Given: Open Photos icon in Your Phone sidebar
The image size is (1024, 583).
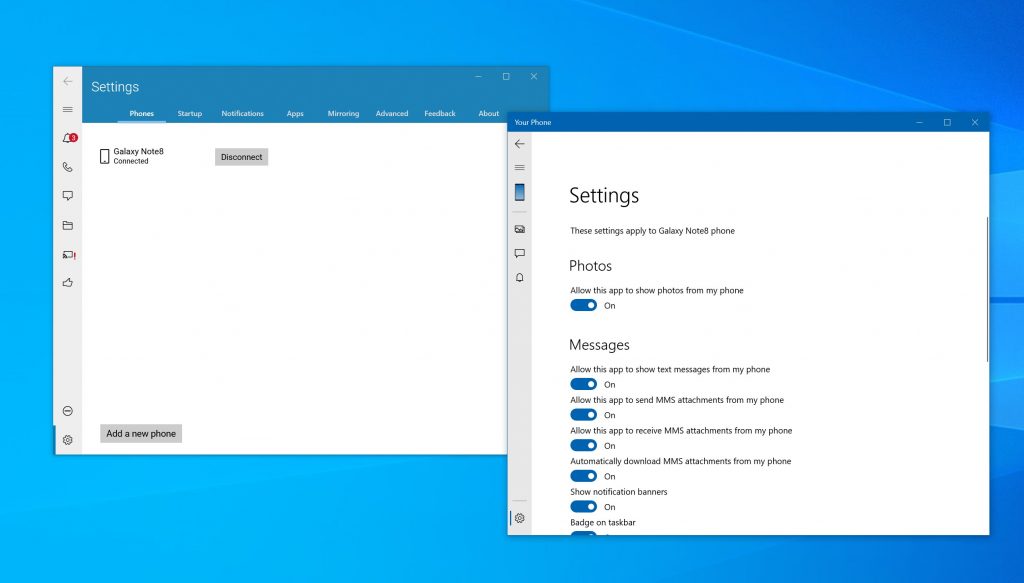Looking at the screenshot, I should tap(520, 229).
